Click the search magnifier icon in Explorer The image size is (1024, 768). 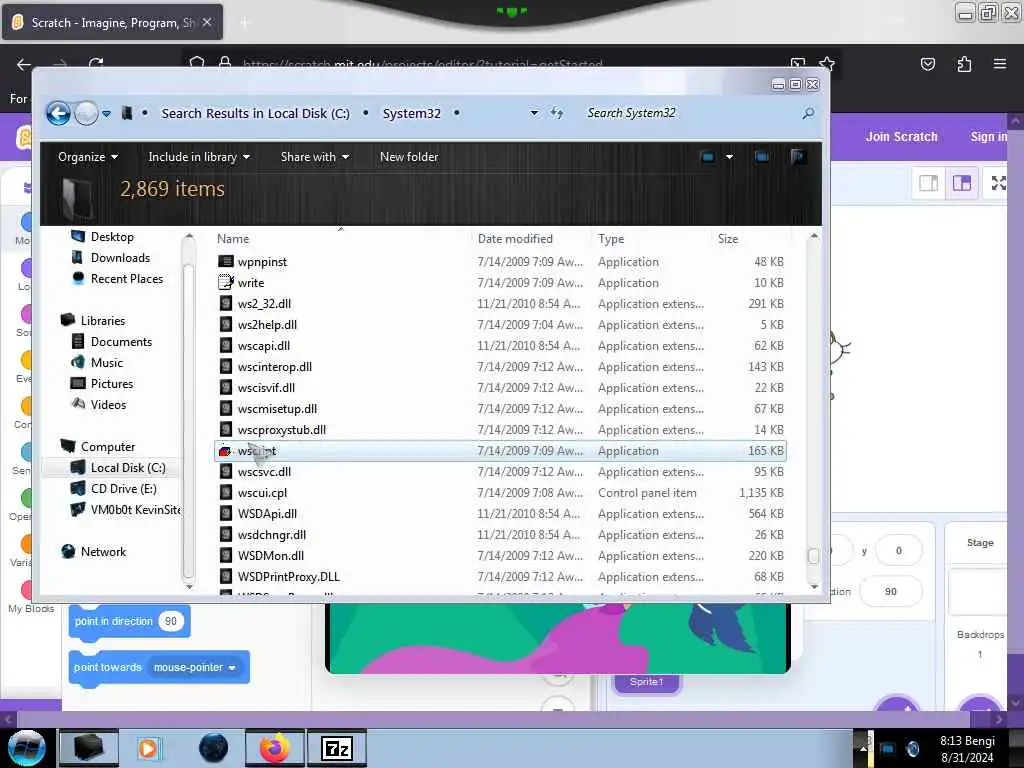[808, 113]
